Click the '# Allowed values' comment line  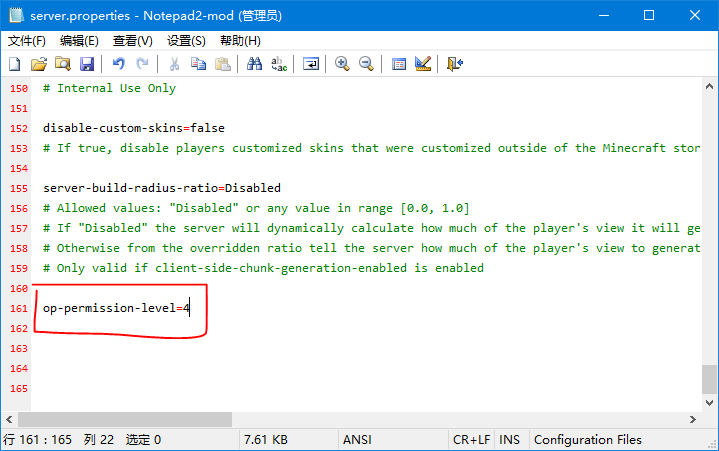(x=256, y=208)
